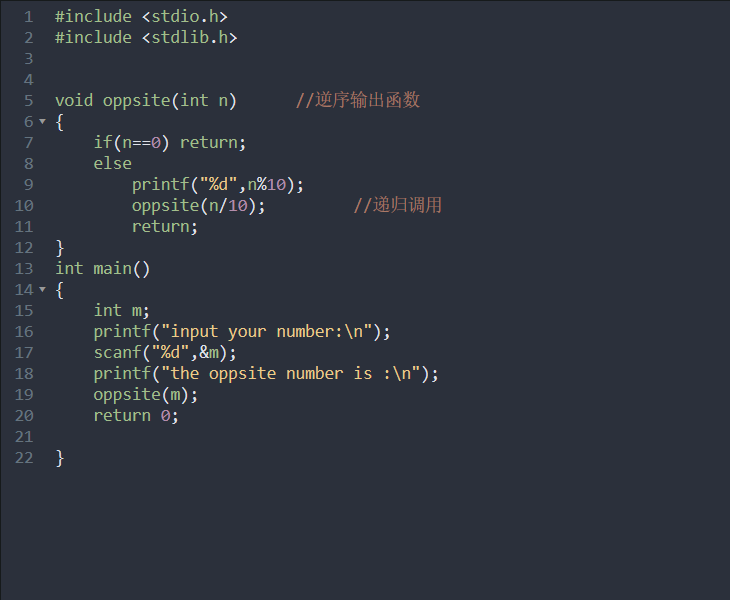Viewport: 730px width, 600px height.
Task: Click the return 0 statement
Action: (136, 416)
